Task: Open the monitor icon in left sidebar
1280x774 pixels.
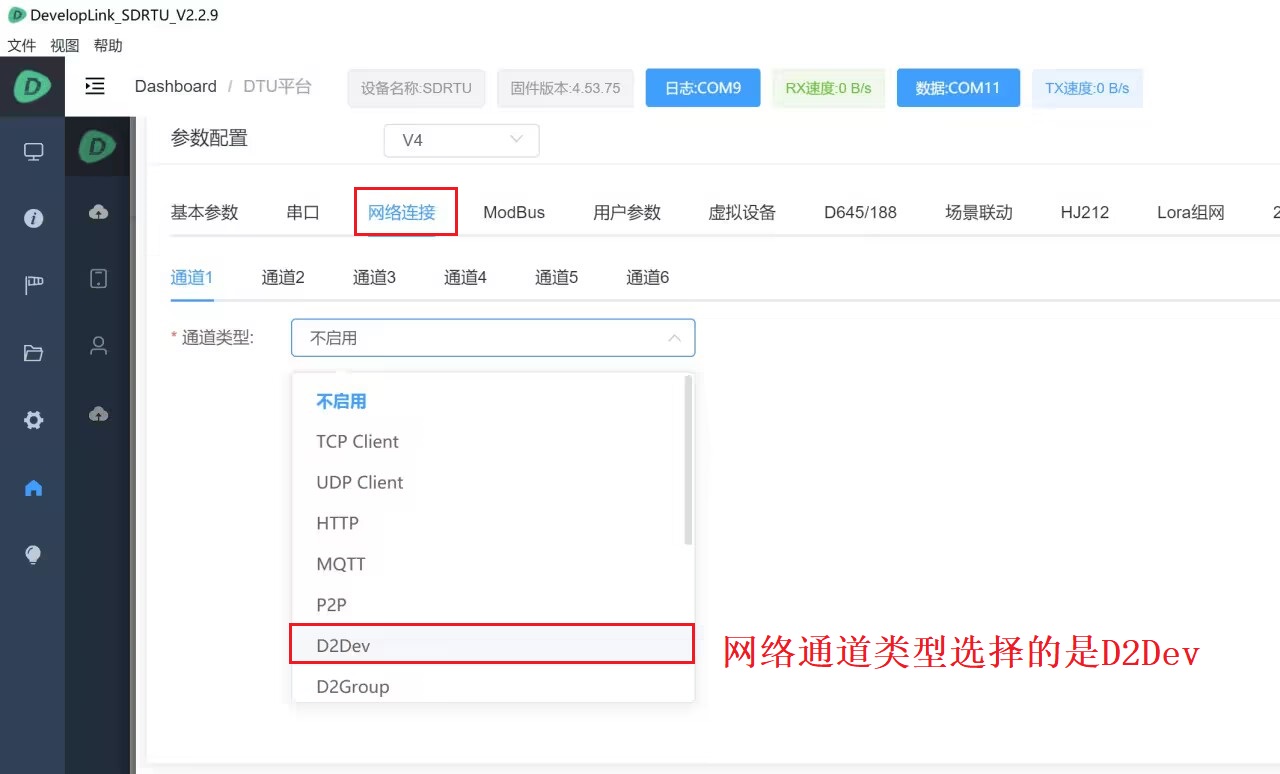Action: point(34,152)
